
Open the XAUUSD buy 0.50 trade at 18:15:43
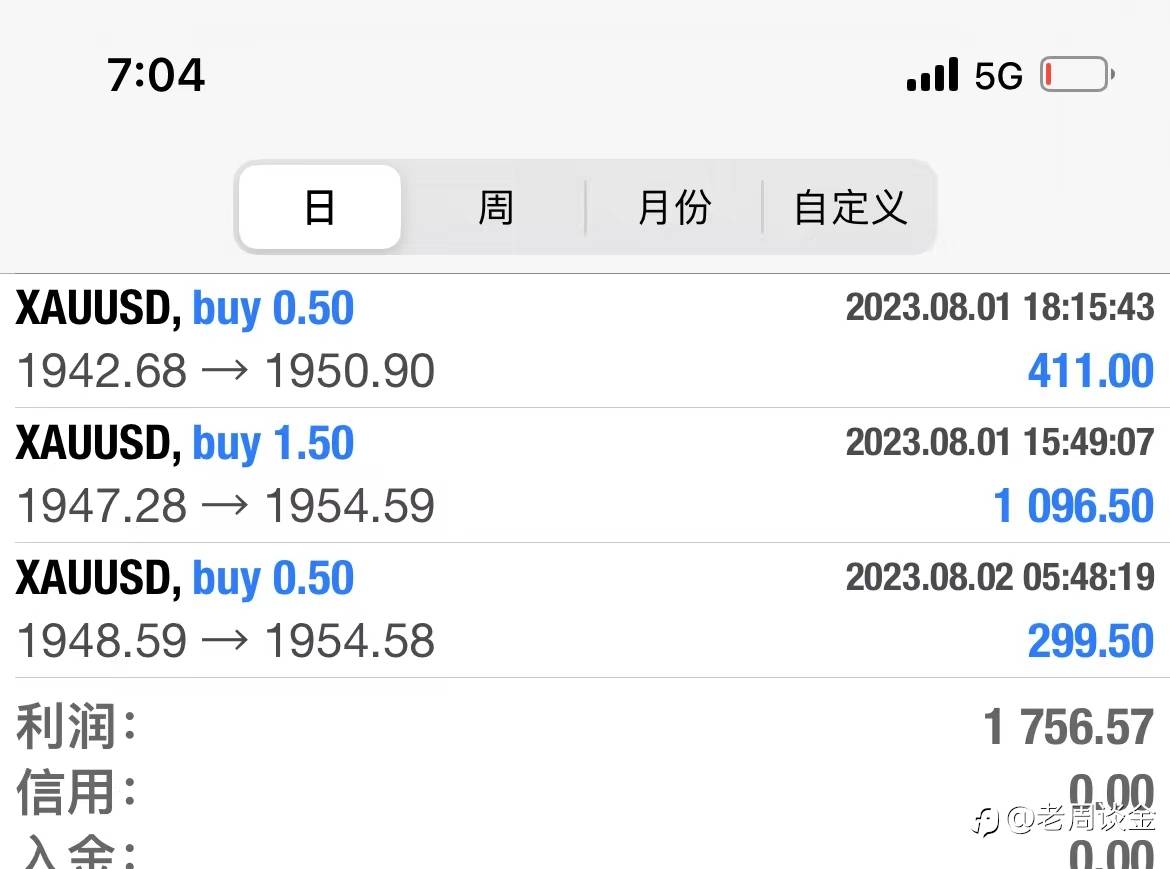(x=585, y=341)
